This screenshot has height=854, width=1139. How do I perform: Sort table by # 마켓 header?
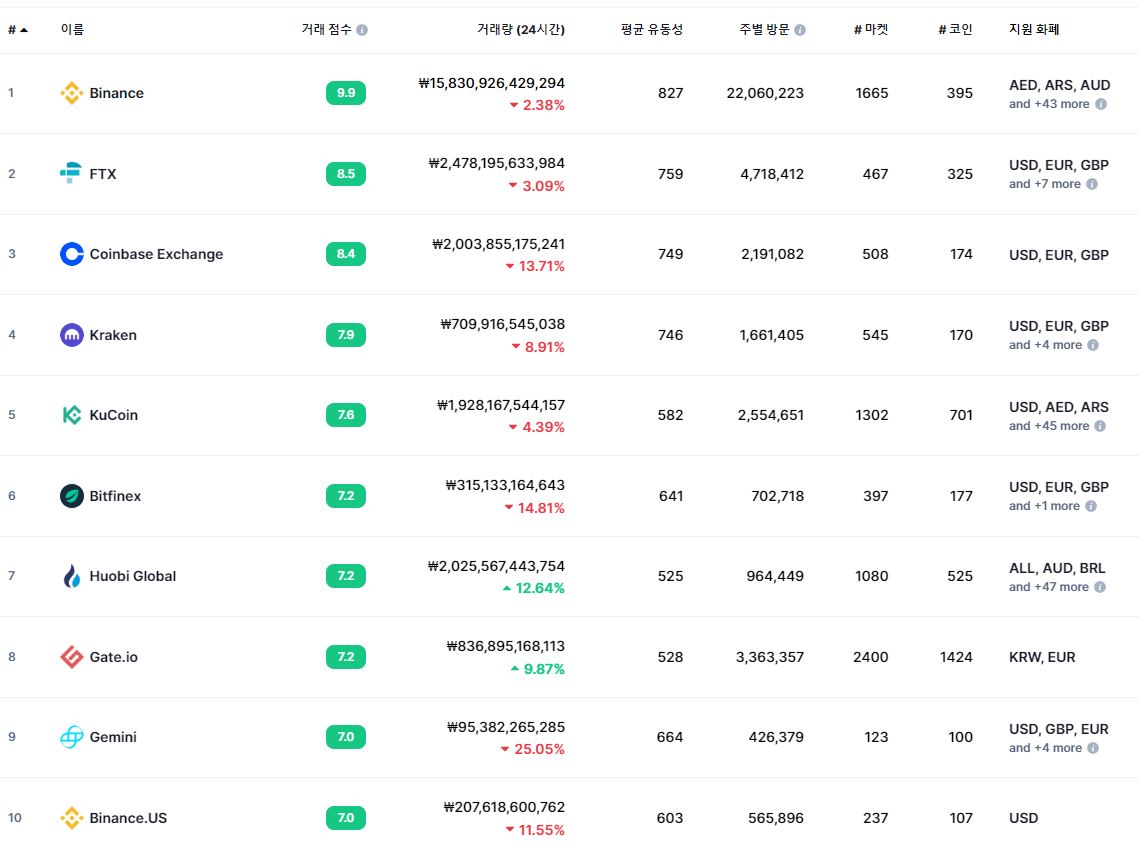point(870,29)
